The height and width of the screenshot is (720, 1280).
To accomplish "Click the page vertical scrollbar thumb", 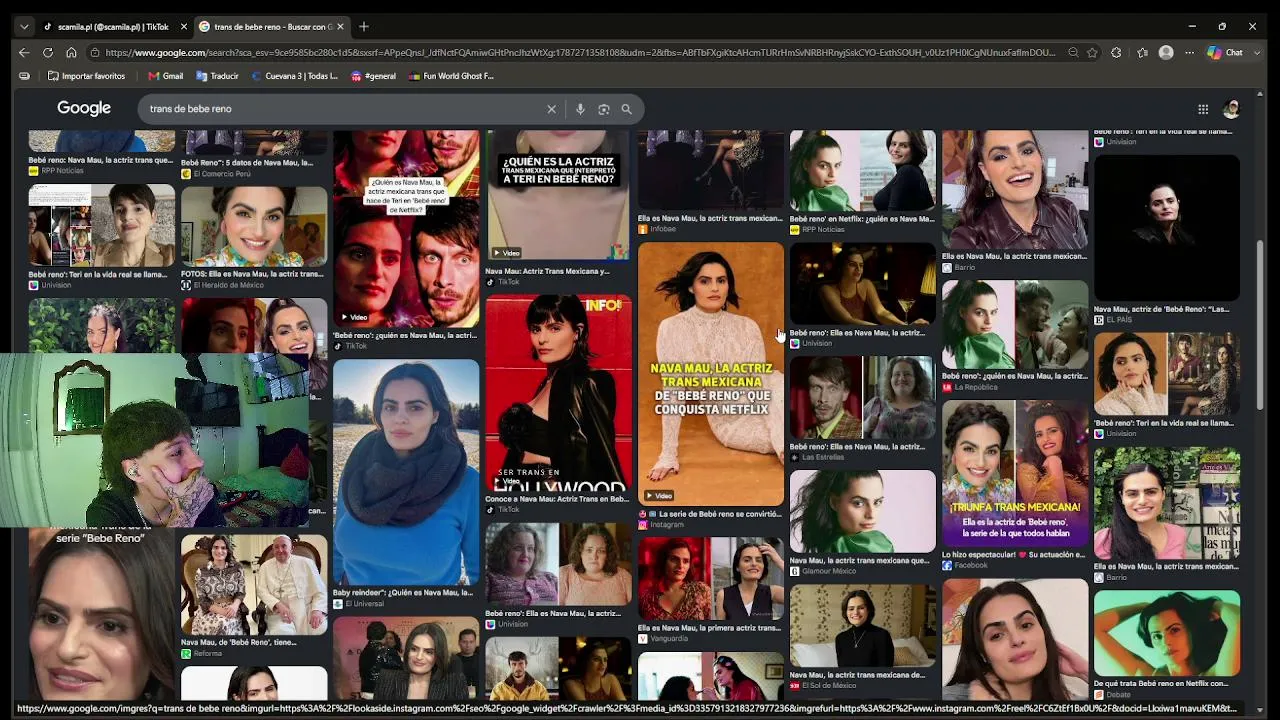I will point(1259,325).
